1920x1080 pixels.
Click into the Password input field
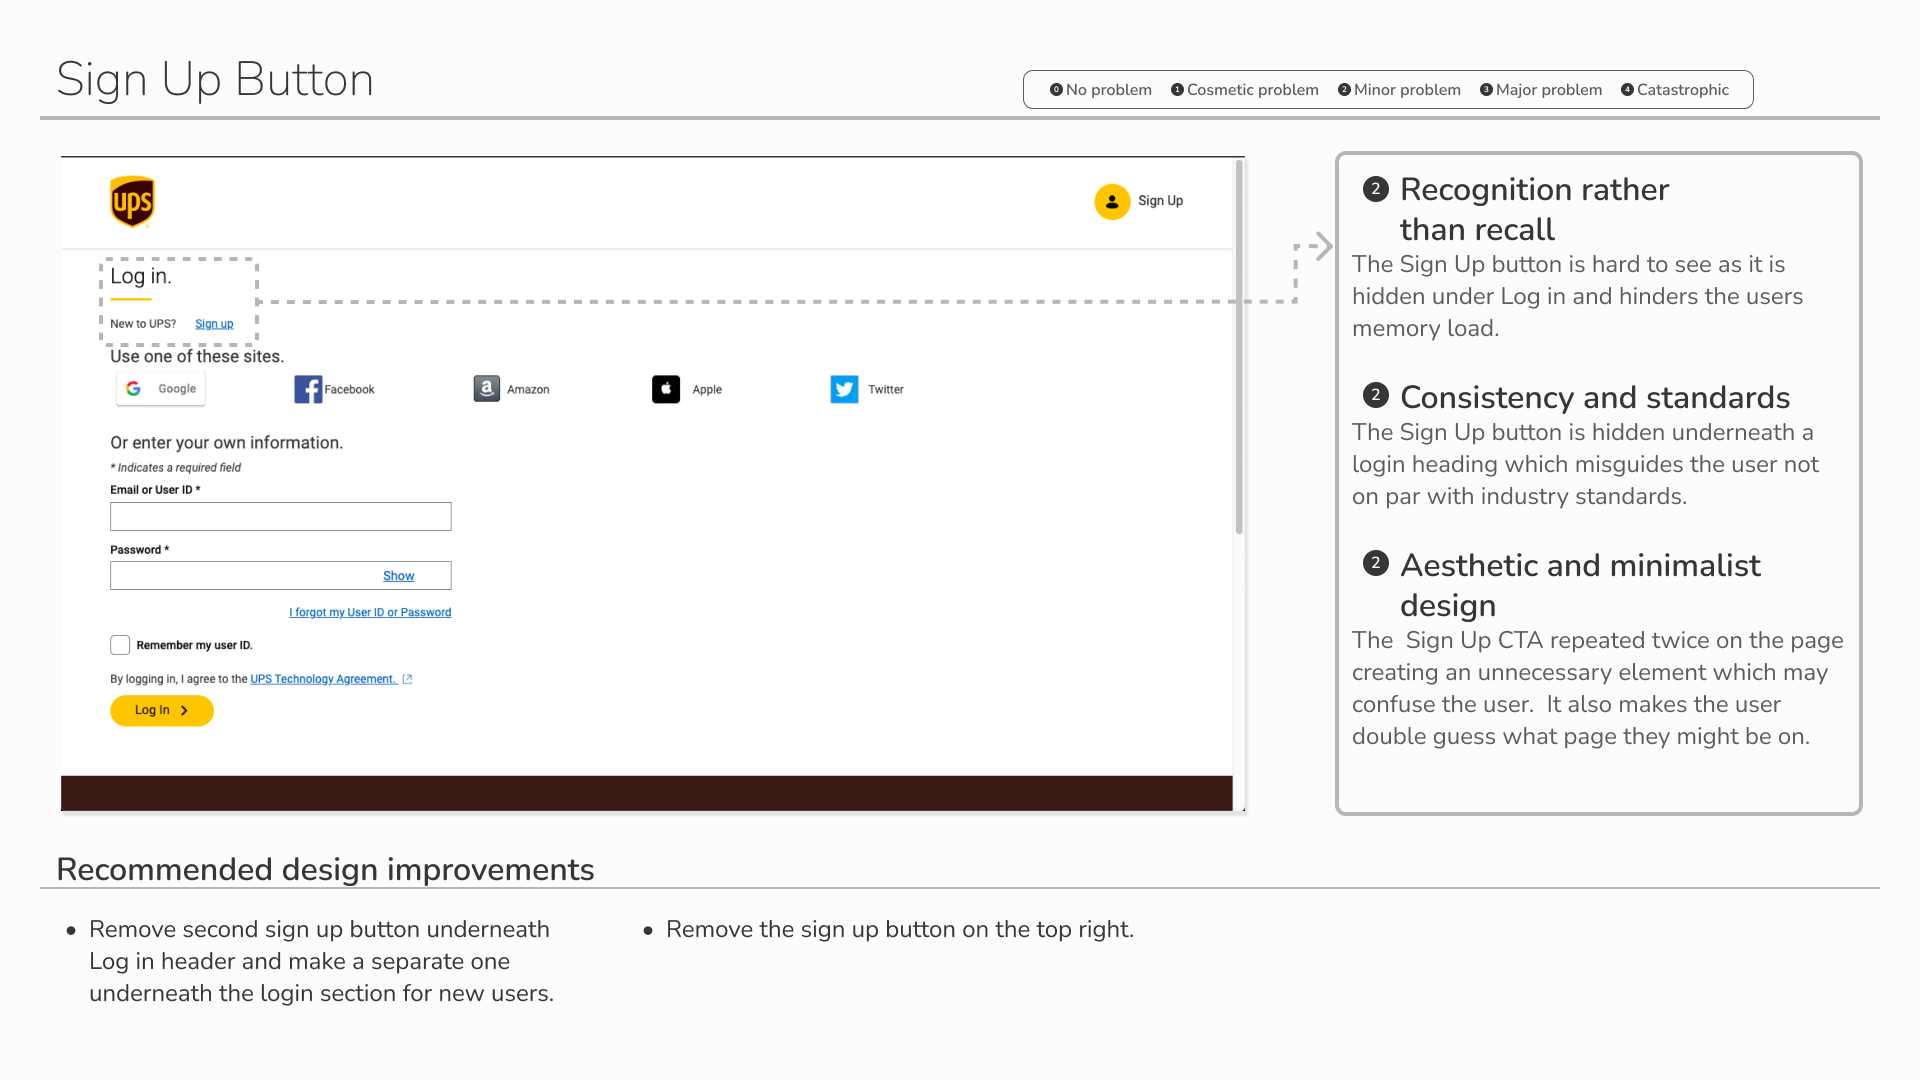pyautogui.click(x=240, y=576)
